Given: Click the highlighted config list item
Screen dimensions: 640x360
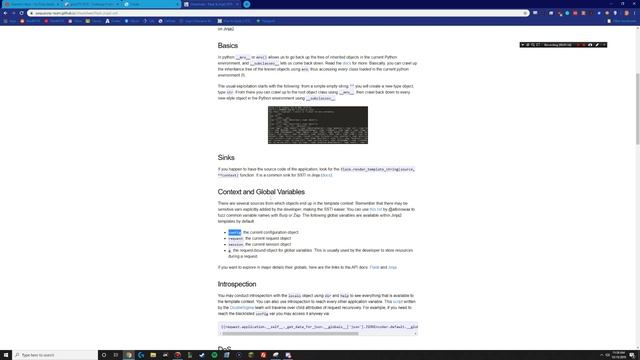Looking at the screenshot, I should click(x=234, y=232).
